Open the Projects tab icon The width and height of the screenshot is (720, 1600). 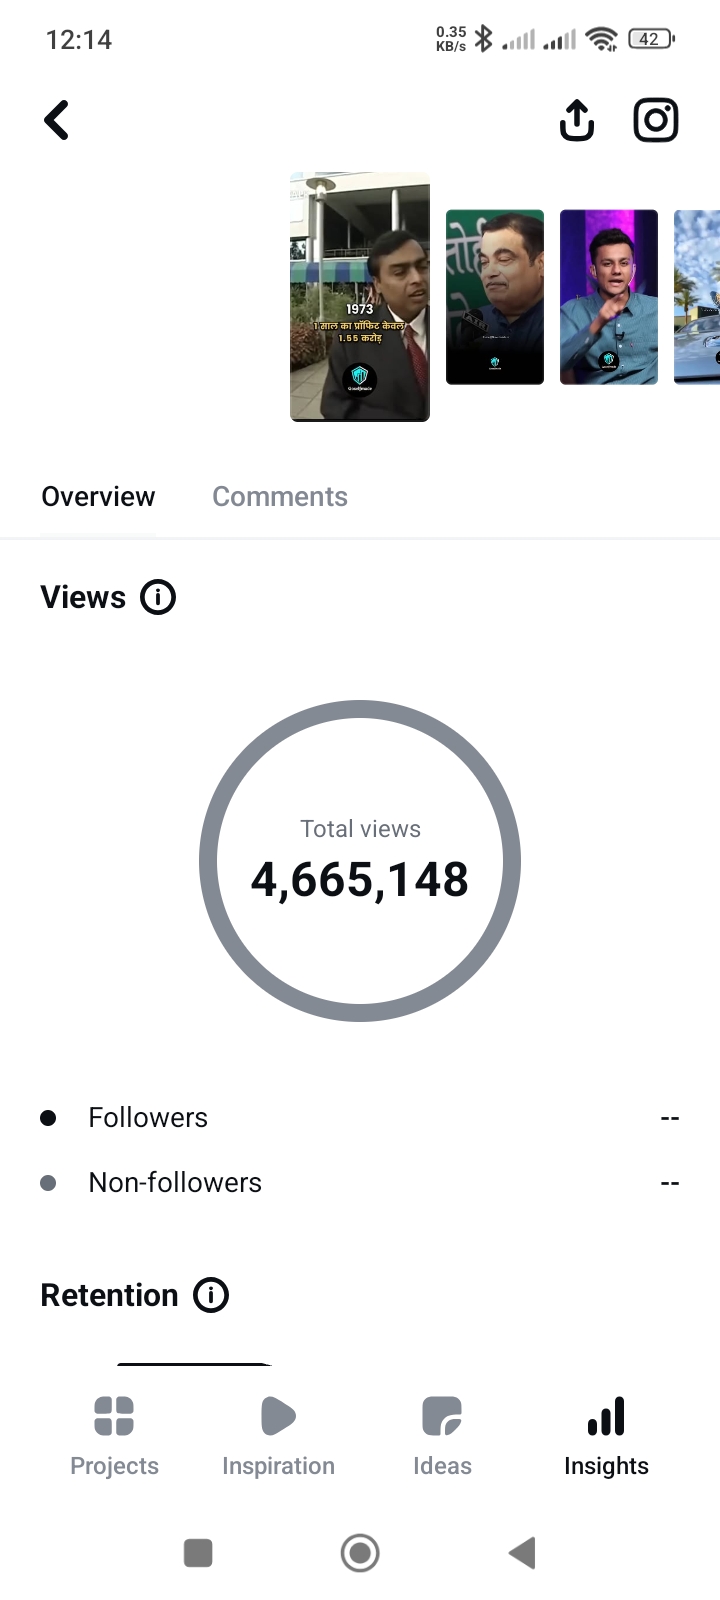[114, 1416]
